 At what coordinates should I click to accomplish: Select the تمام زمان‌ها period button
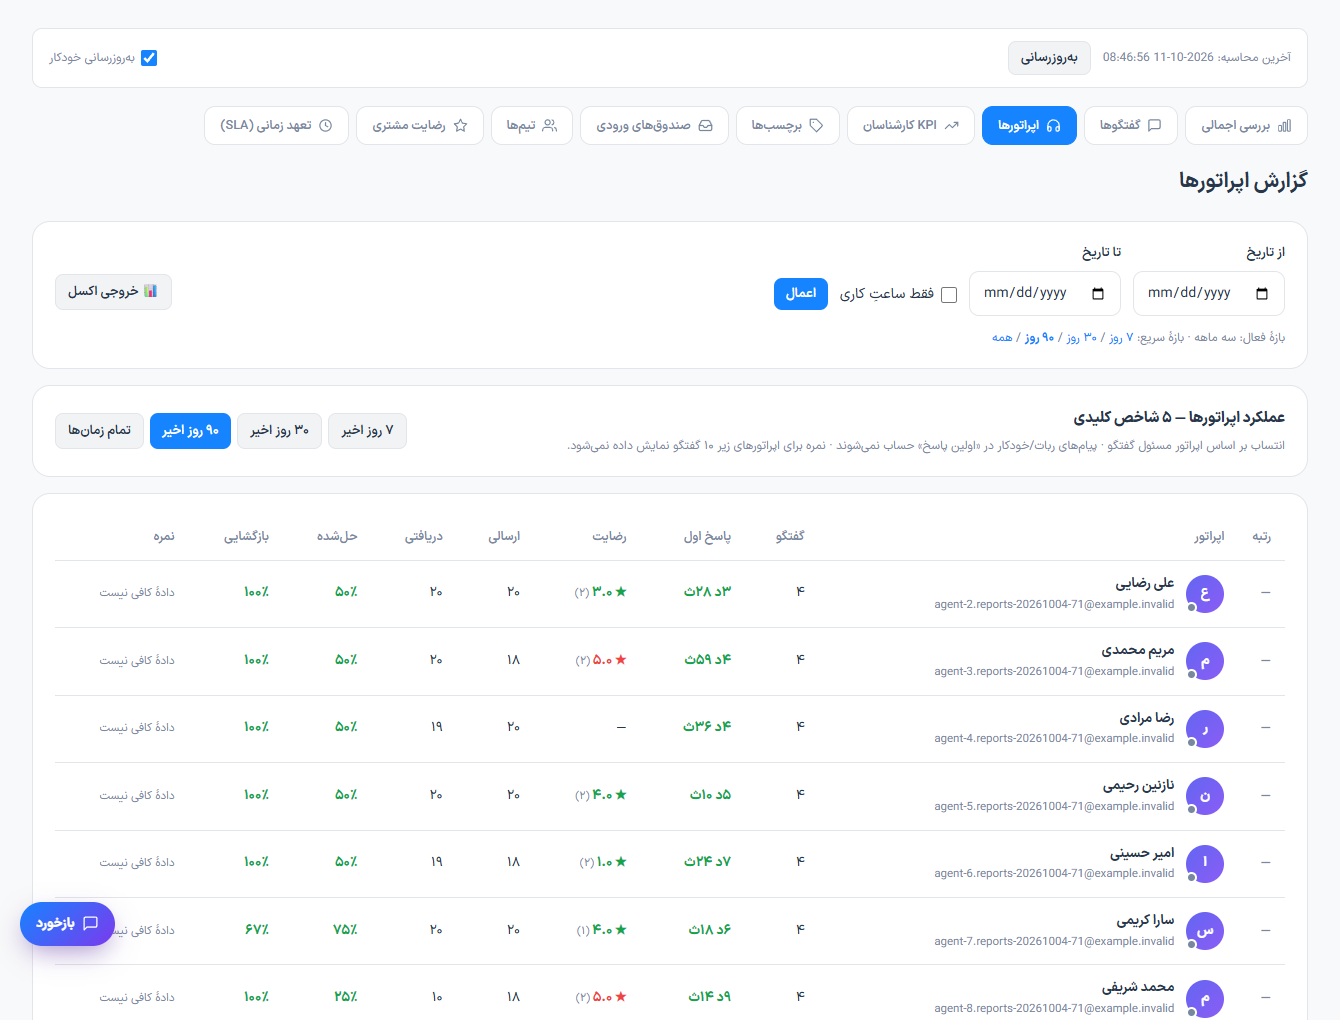99,431
